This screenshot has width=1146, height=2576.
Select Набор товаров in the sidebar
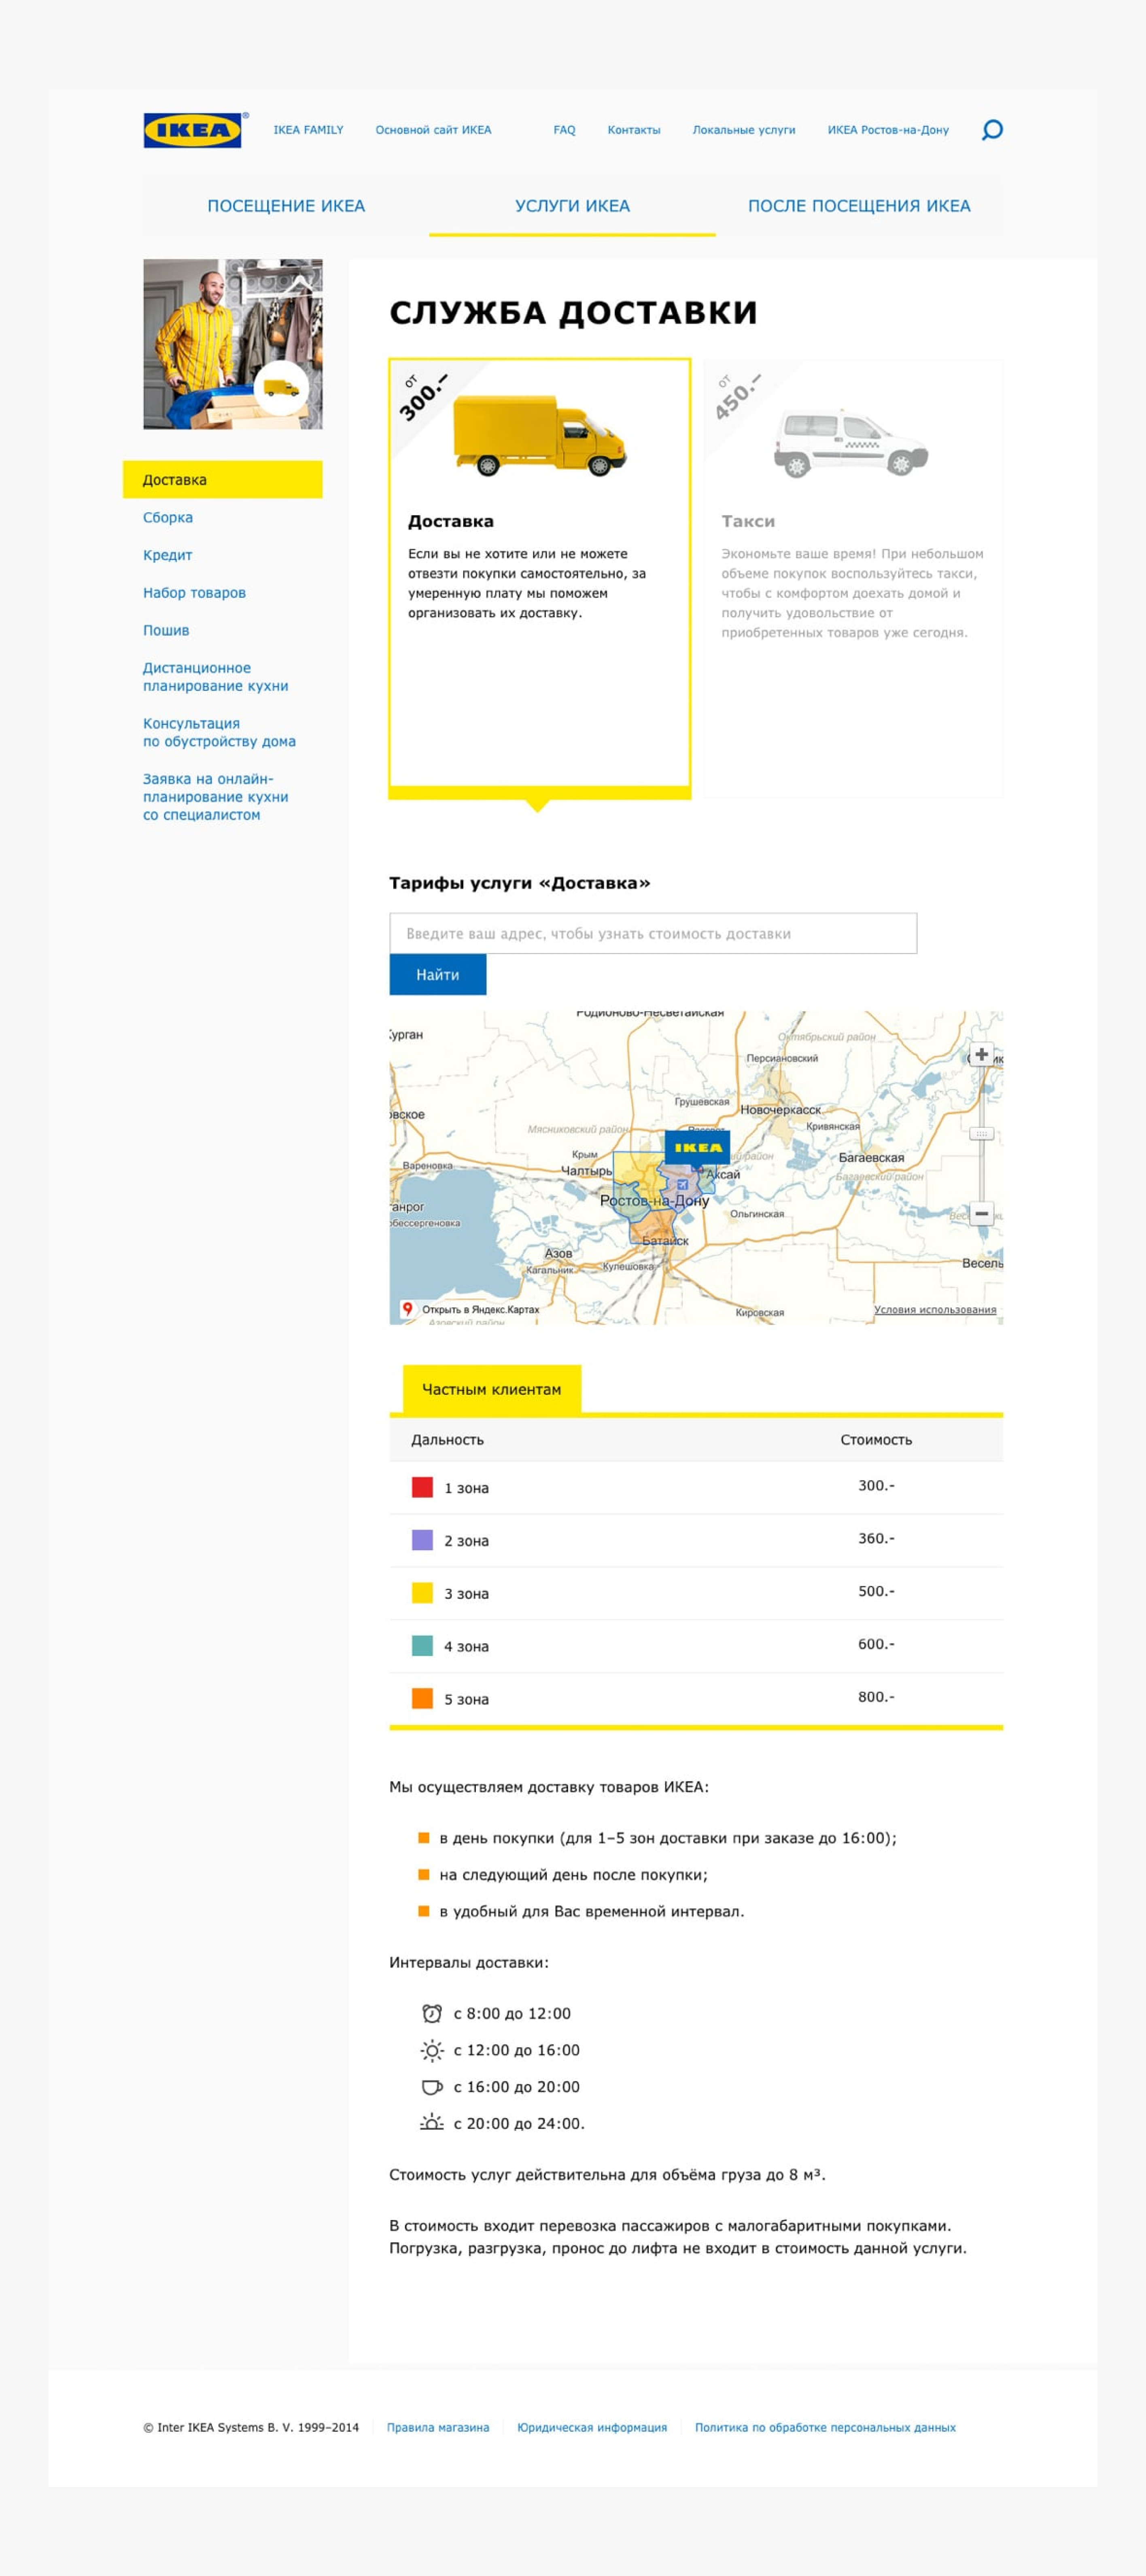pos(194,593)
